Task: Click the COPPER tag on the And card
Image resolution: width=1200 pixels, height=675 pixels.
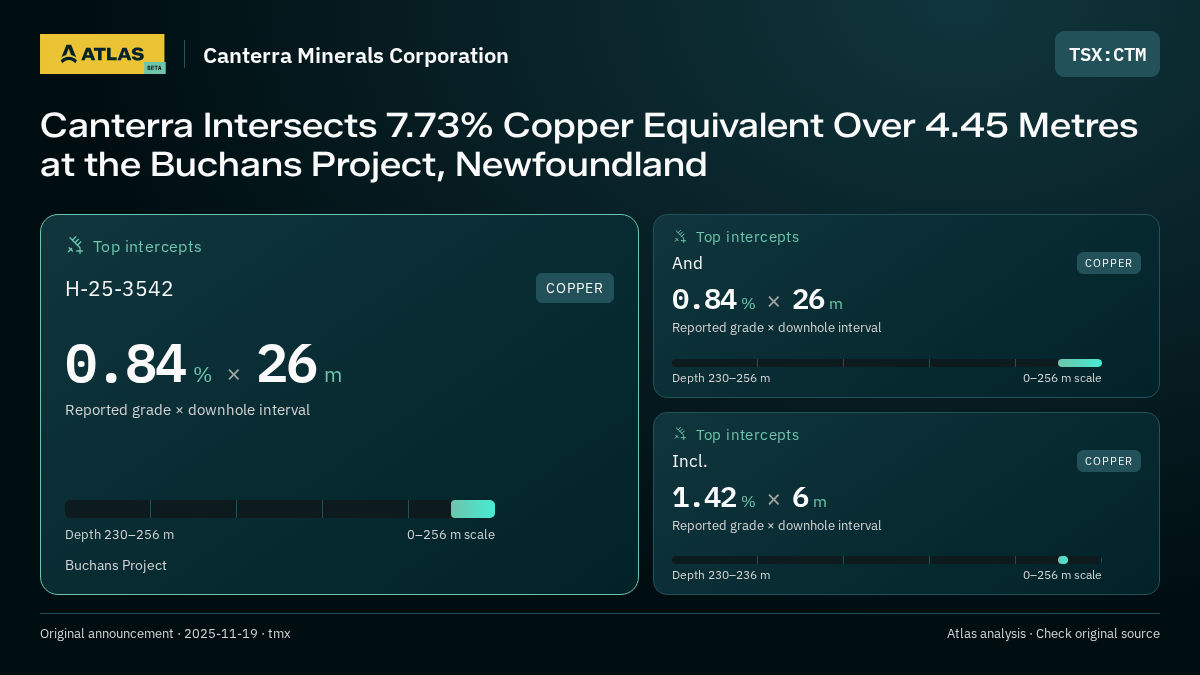Action: 1109,263
